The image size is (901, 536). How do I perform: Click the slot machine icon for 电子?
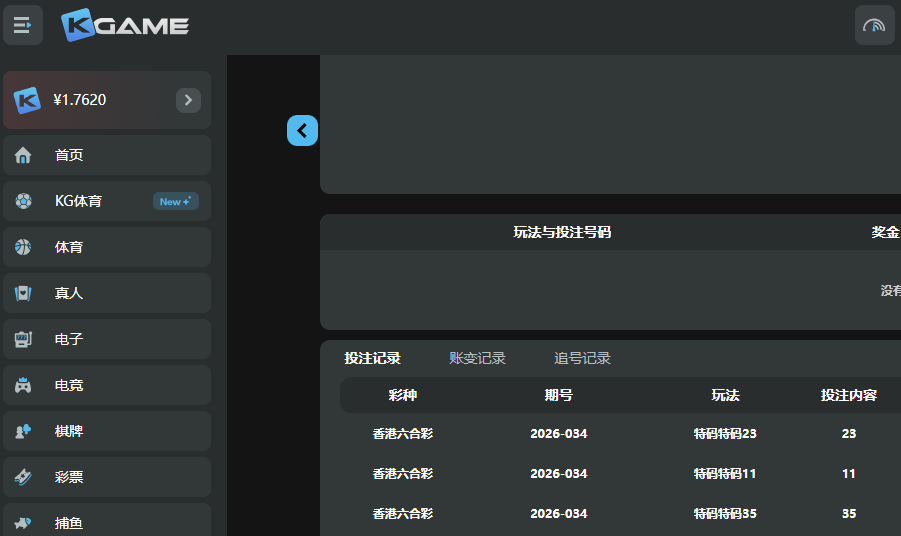(x=23, y=339)
